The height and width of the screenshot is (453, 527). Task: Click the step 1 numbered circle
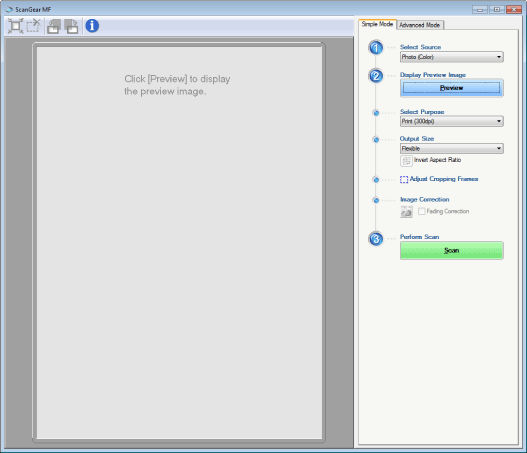click(376, 48)
